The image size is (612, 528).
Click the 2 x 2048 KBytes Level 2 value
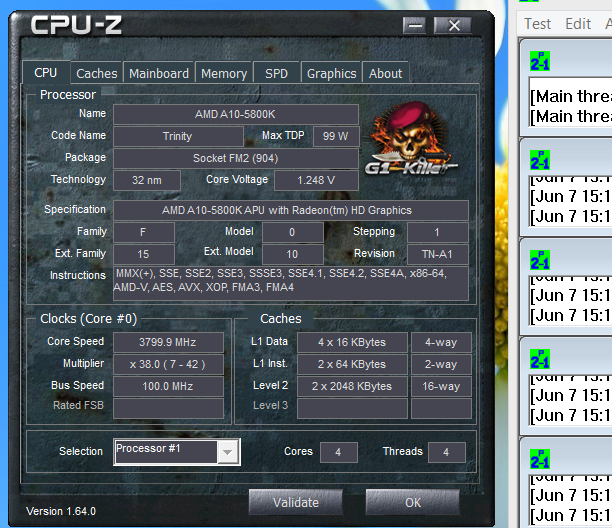click(352, 386)
